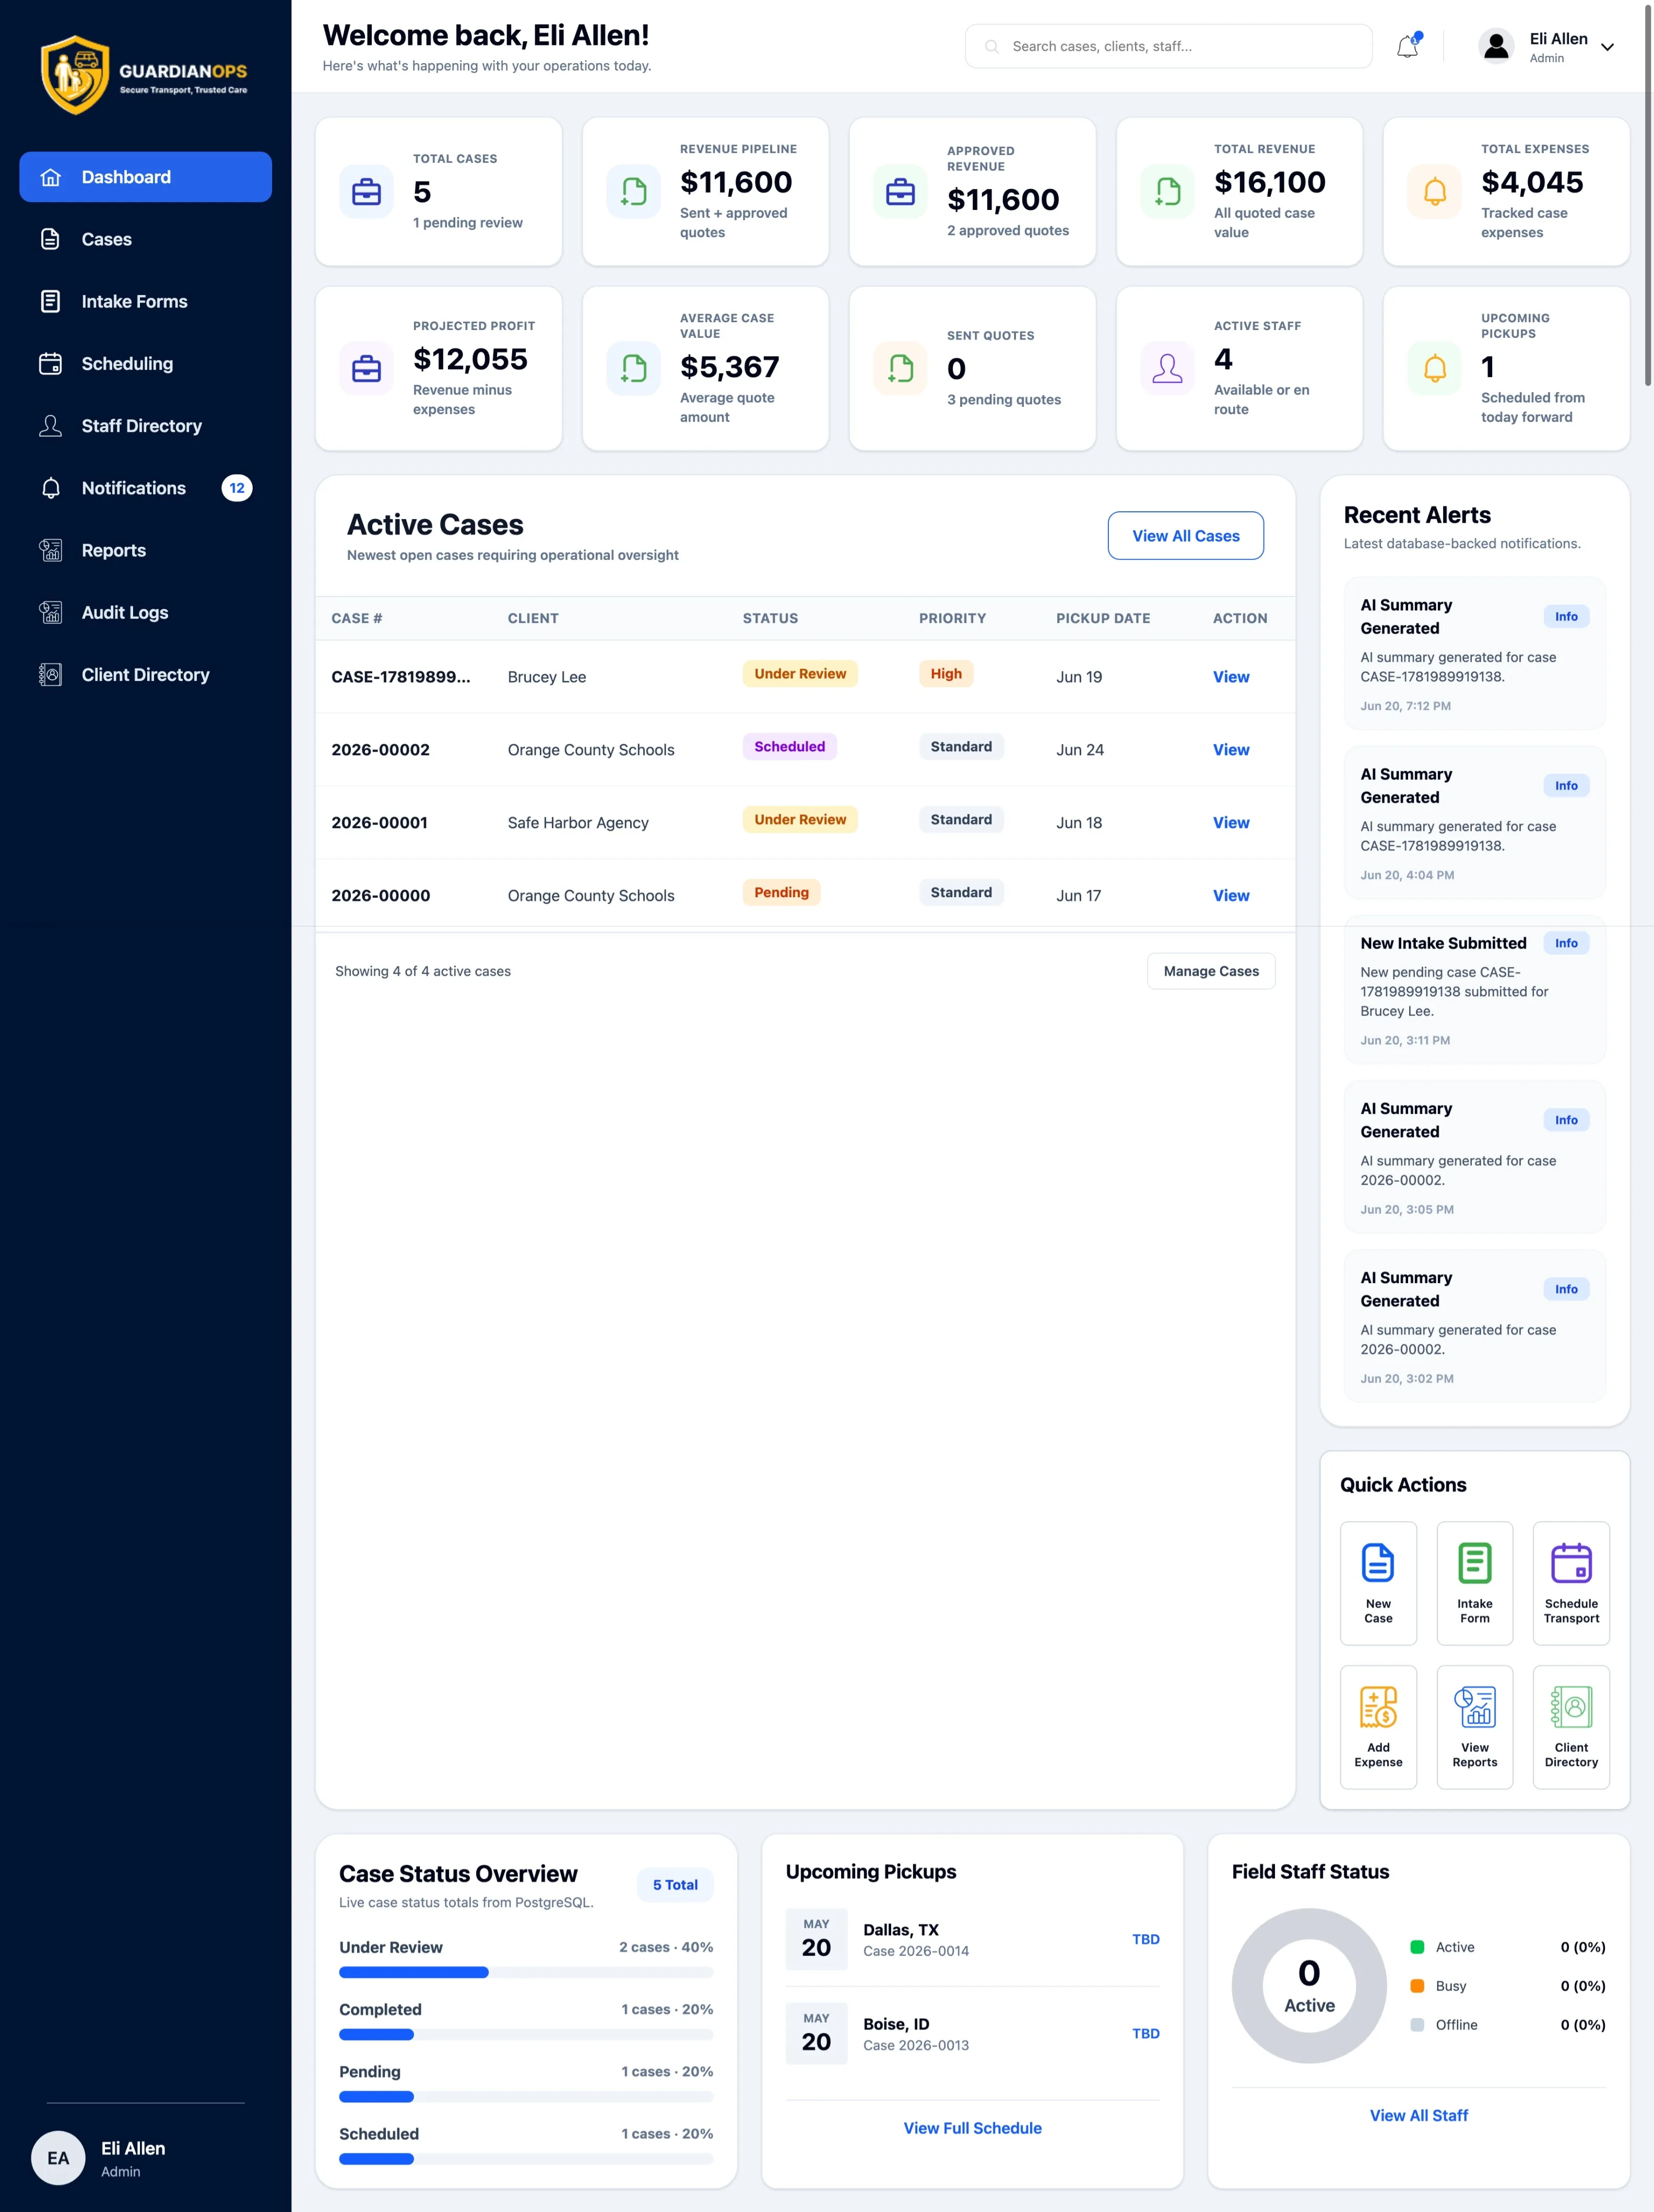
Task: Click the Scheduled status badge
Action: [789, 747]
